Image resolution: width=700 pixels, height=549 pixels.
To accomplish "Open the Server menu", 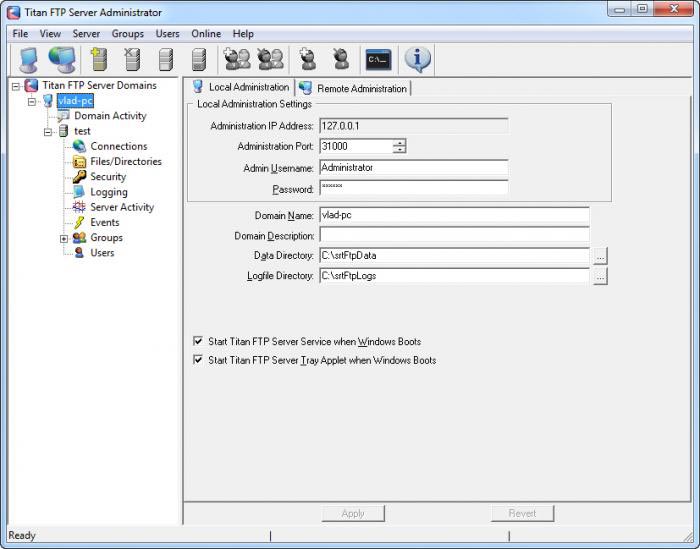I will 86,34.
